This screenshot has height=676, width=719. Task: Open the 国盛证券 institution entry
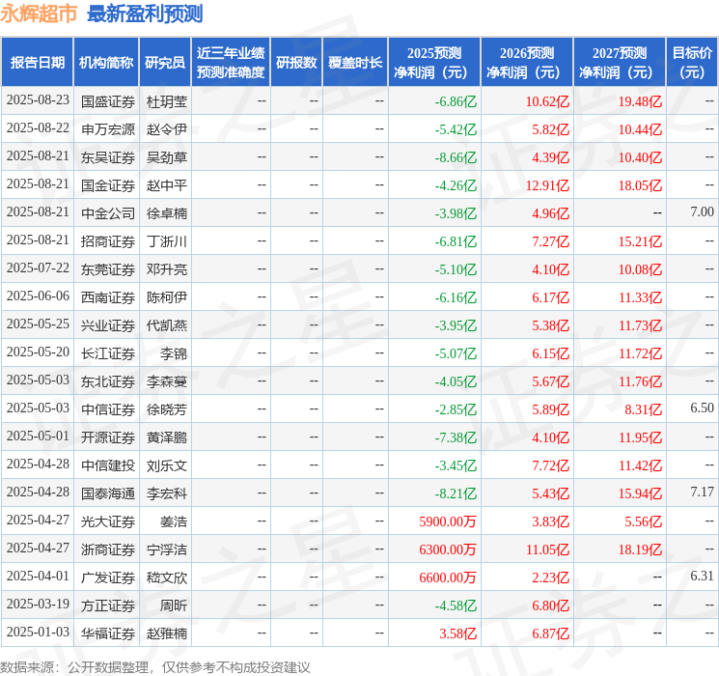107,102
